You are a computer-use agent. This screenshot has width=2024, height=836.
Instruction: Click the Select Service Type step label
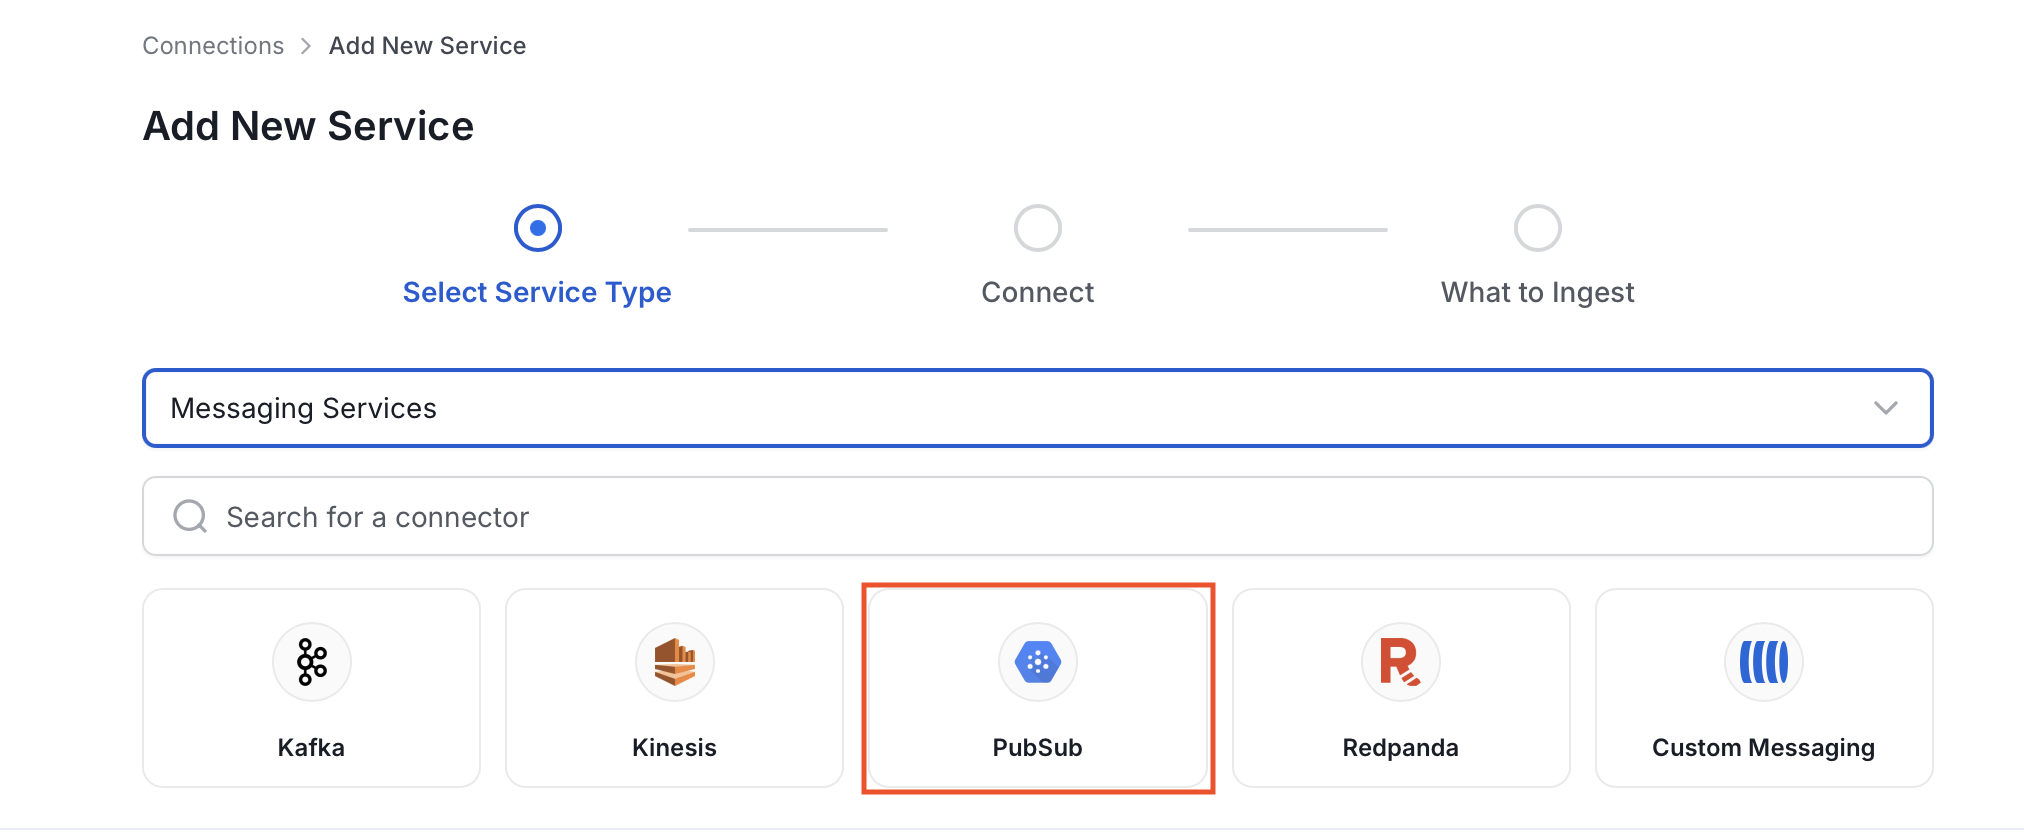(537, 292)
